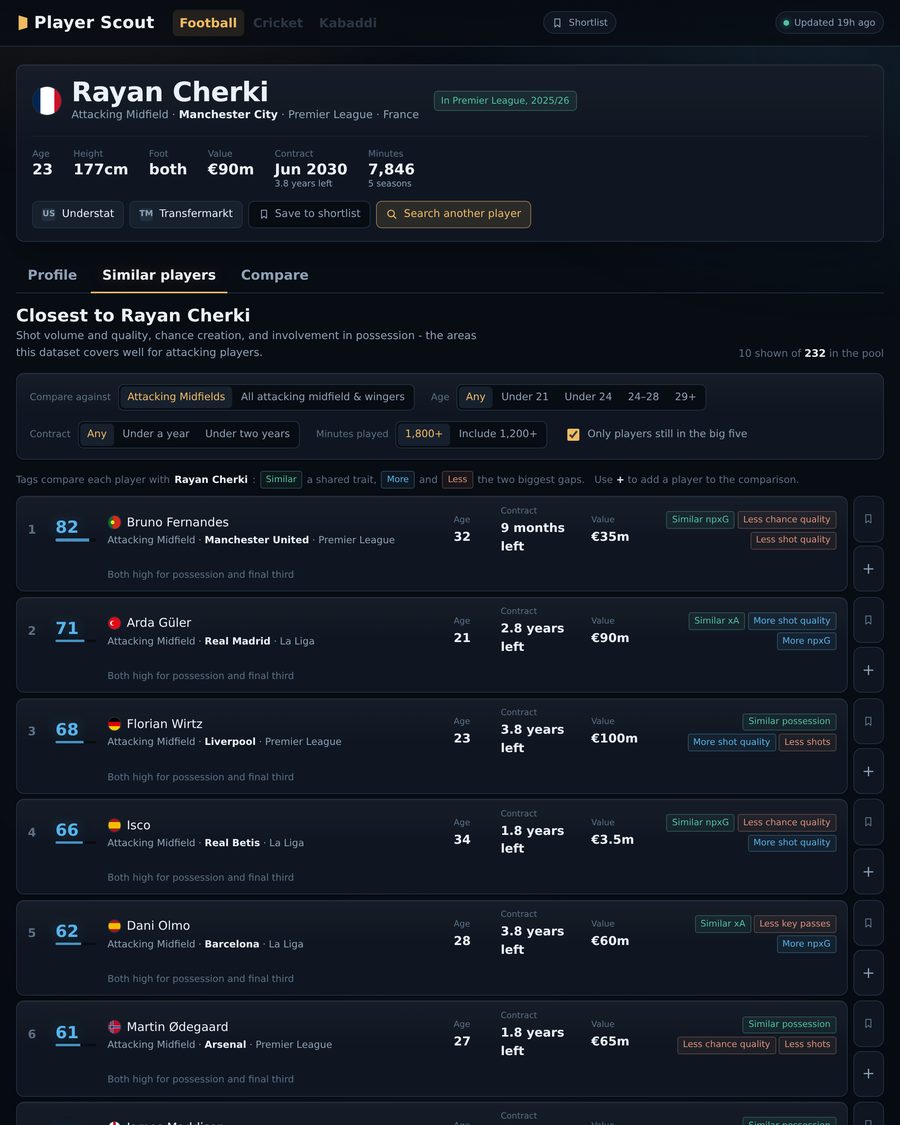
Task: Select the Attacking Midfields comparison group
Action: pos(176,397)
